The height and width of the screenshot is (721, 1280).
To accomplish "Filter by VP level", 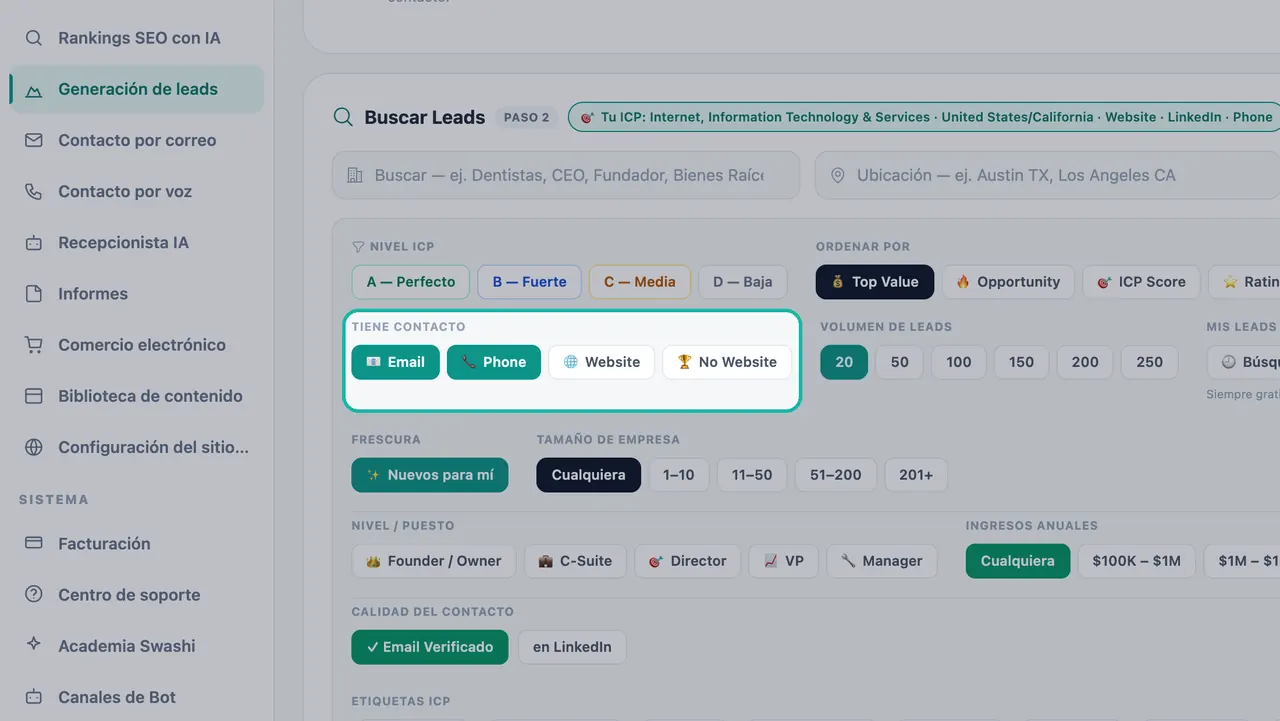I will pos(784,561).
